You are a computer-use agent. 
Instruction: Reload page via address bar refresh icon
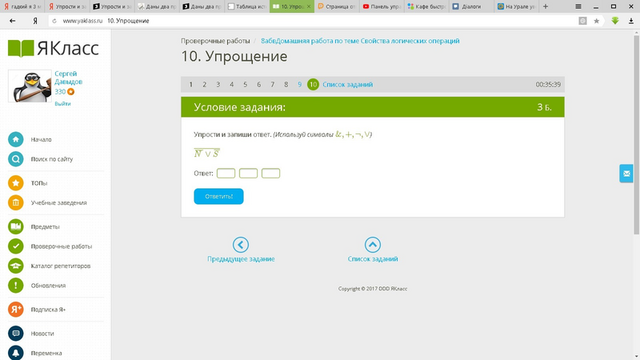[x=54, y=21]
